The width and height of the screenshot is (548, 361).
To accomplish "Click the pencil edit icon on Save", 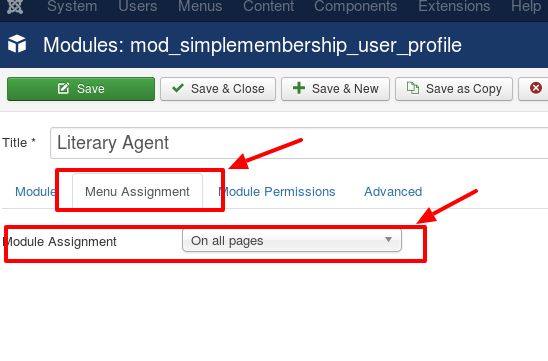I will 63,88.
